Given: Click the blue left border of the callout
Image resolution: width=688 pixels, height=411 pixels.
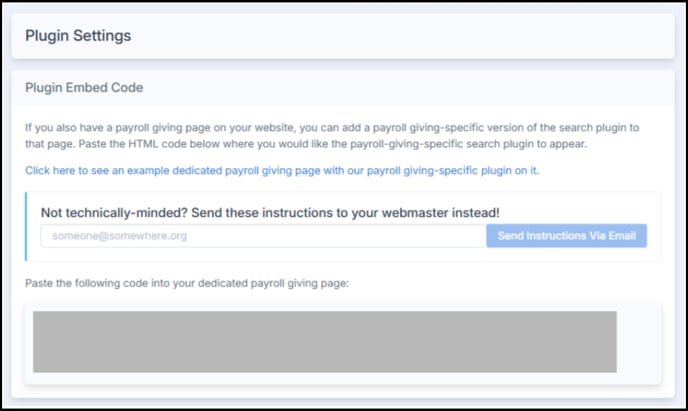Looking at the screenshot, I should point(26,226).
